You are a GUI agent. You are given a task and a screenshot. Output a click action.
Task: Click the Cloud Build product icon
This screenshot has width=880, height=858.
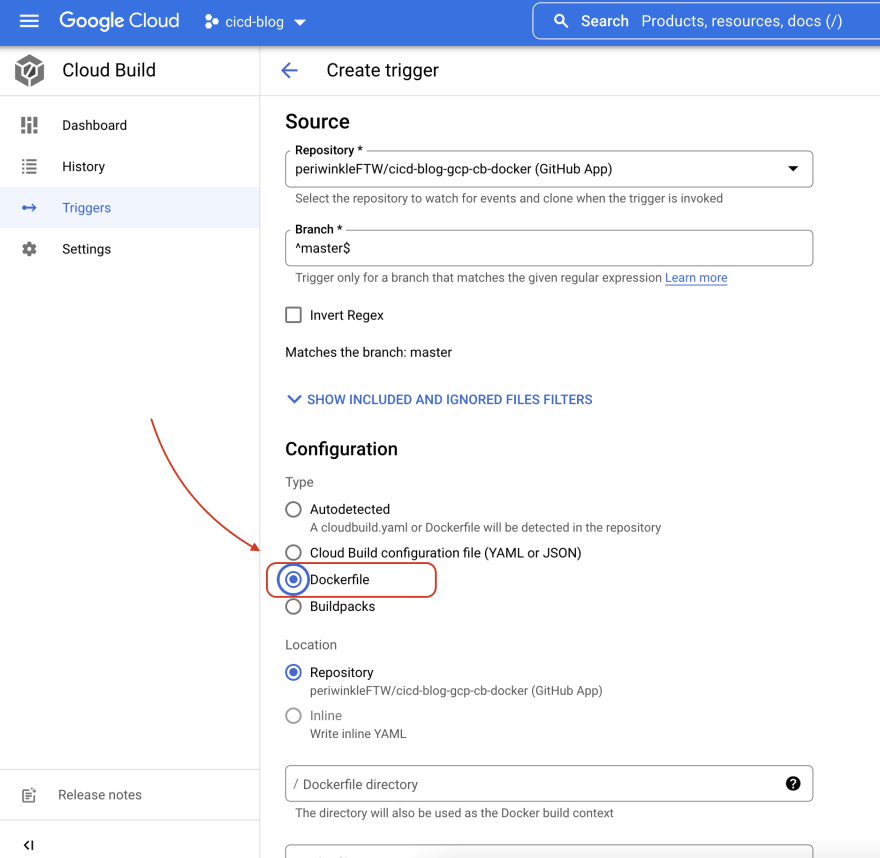pyautogui.click(x=29, y=71)
